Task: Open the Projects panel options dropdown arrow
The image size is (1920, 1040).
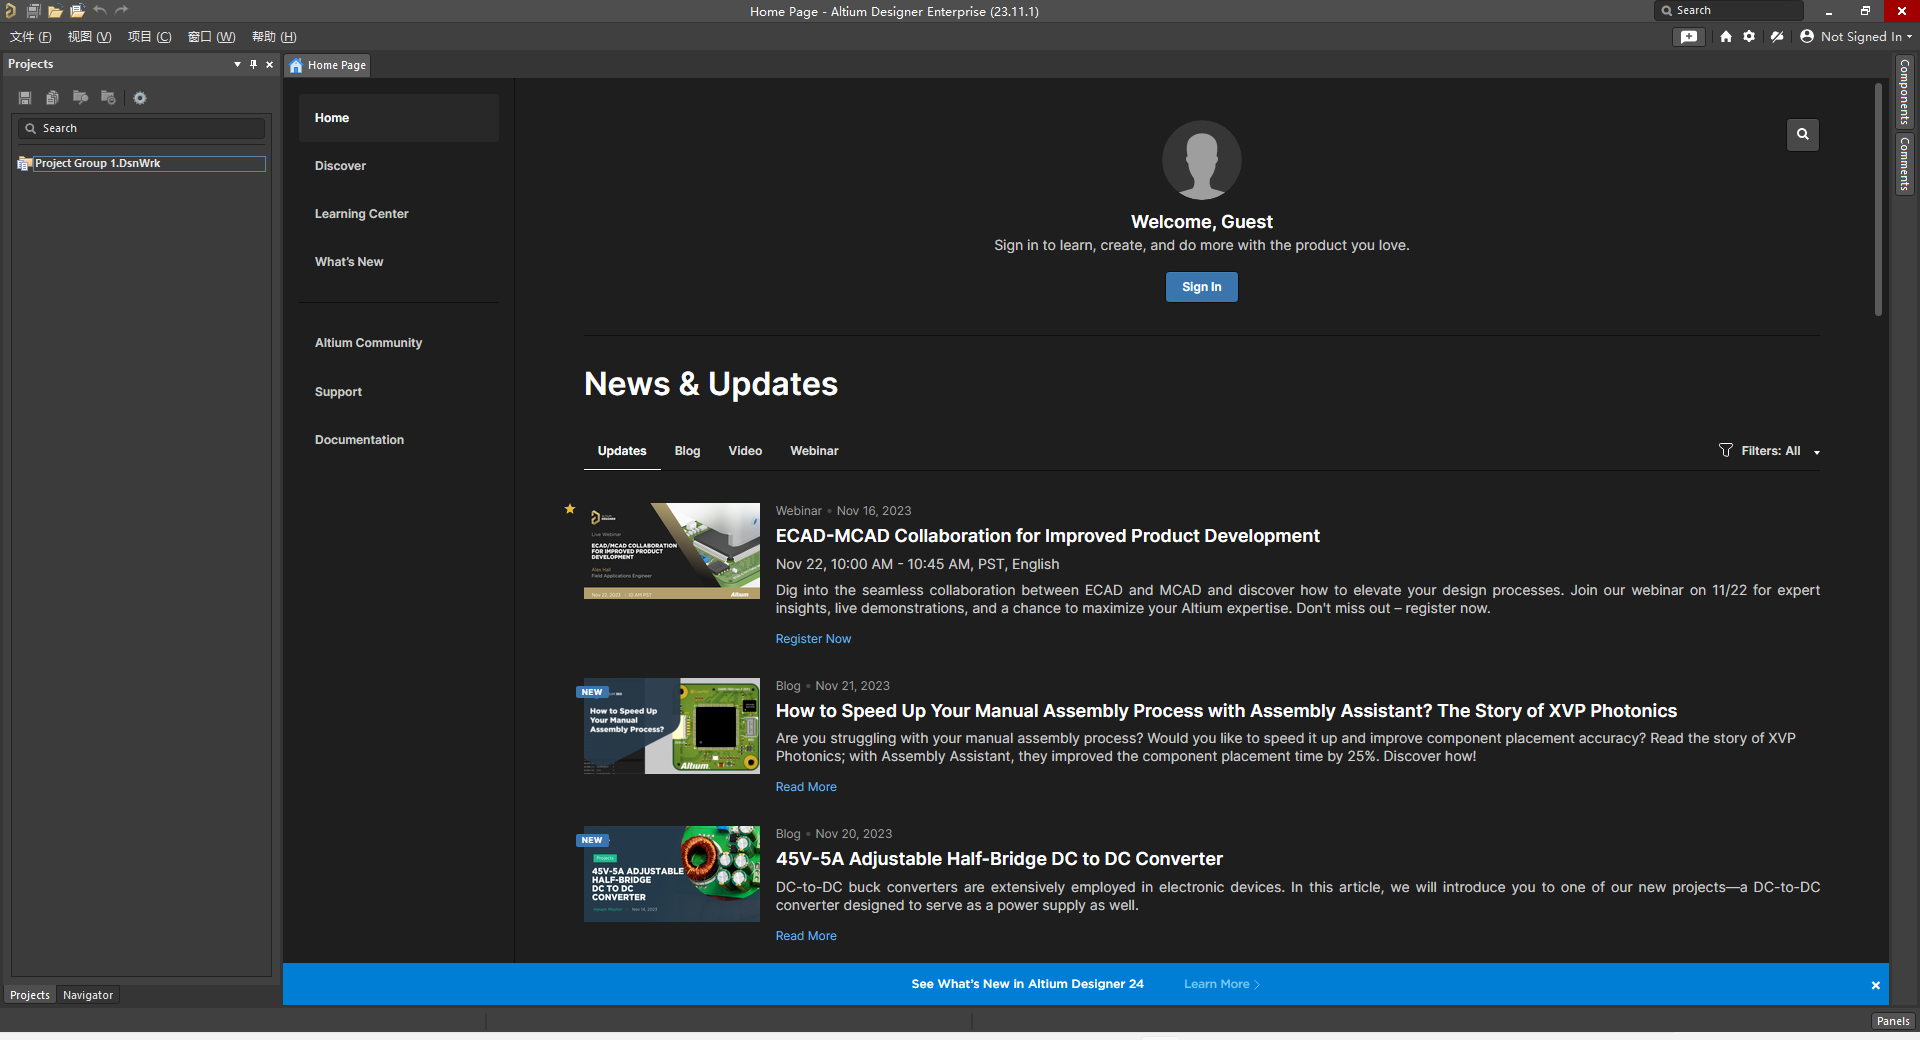Action: [x=237, y=64]
